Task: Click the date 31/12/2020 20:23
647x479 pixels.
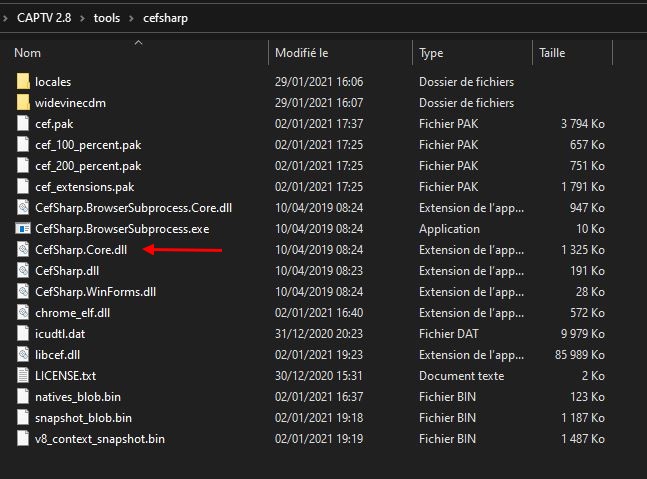Action: pos(319,334)
